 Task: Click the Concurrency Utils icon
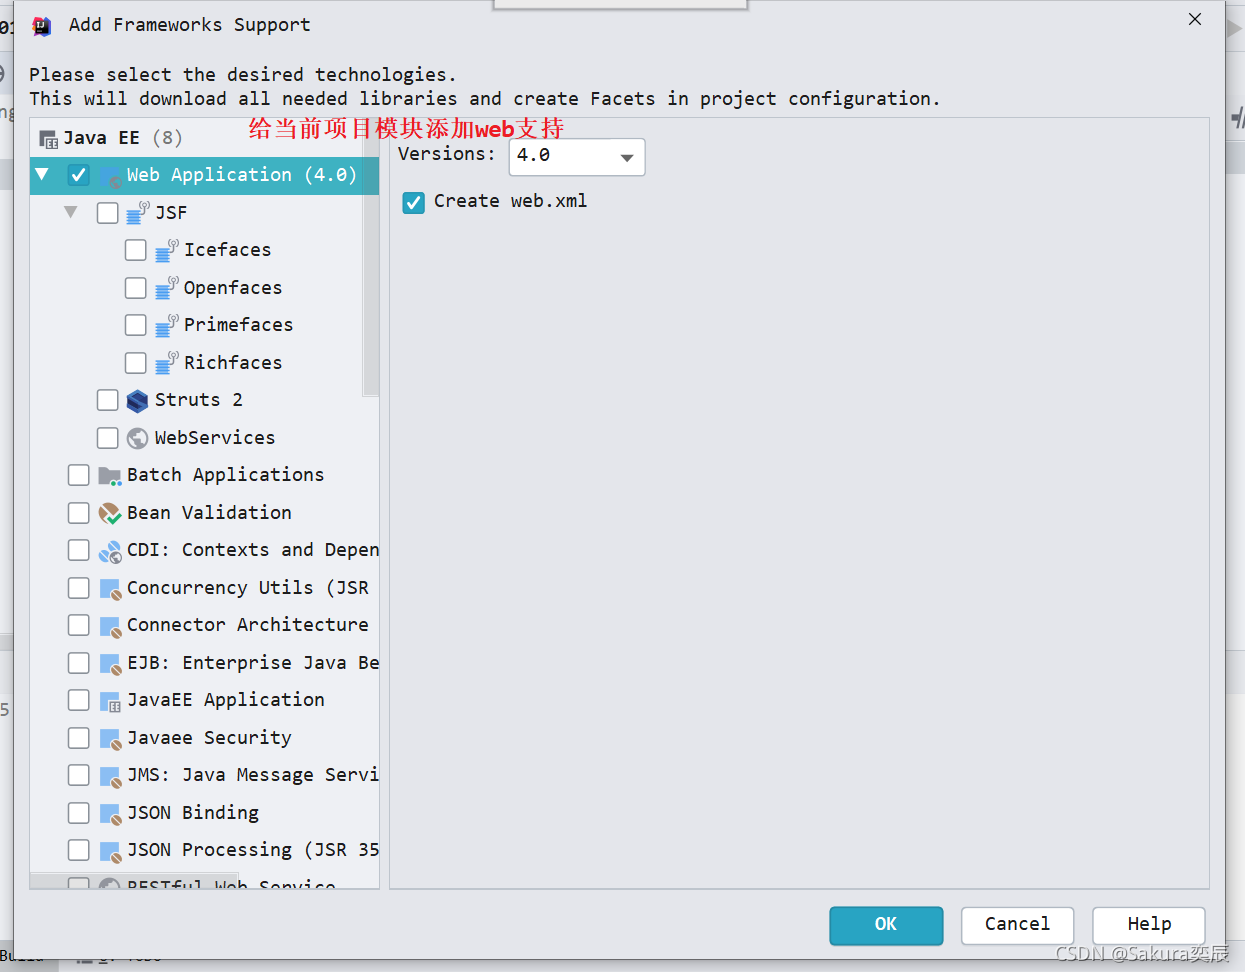(x=110, y=588)
